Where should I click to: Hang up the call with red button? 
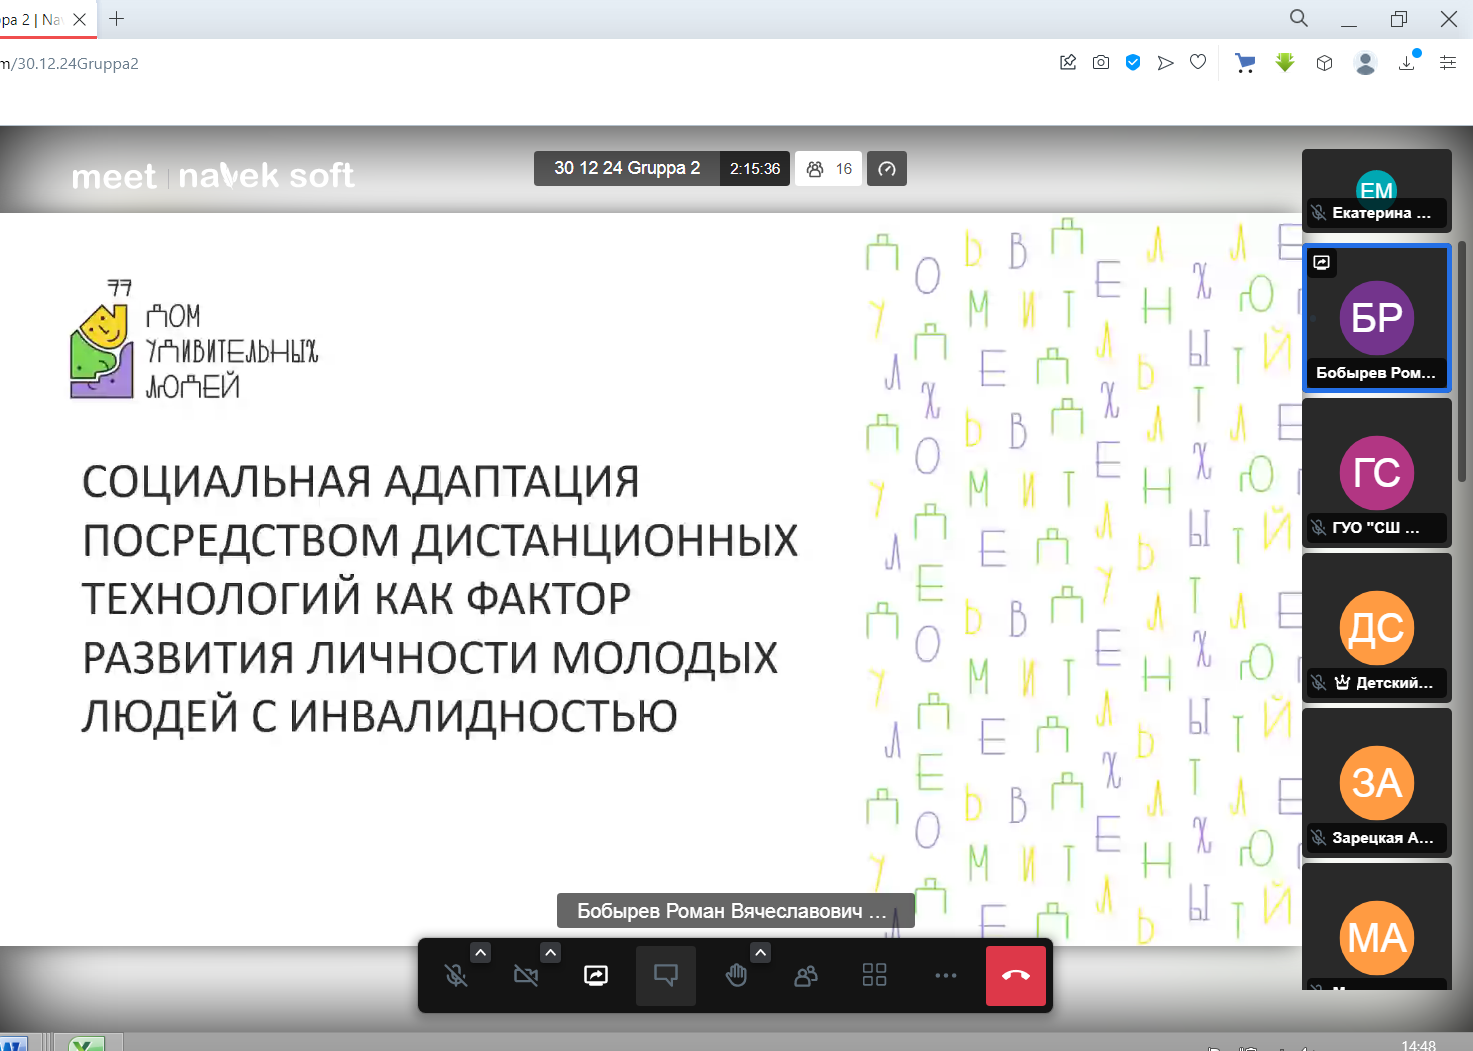pyautogui.click(x=1015, y=975)
